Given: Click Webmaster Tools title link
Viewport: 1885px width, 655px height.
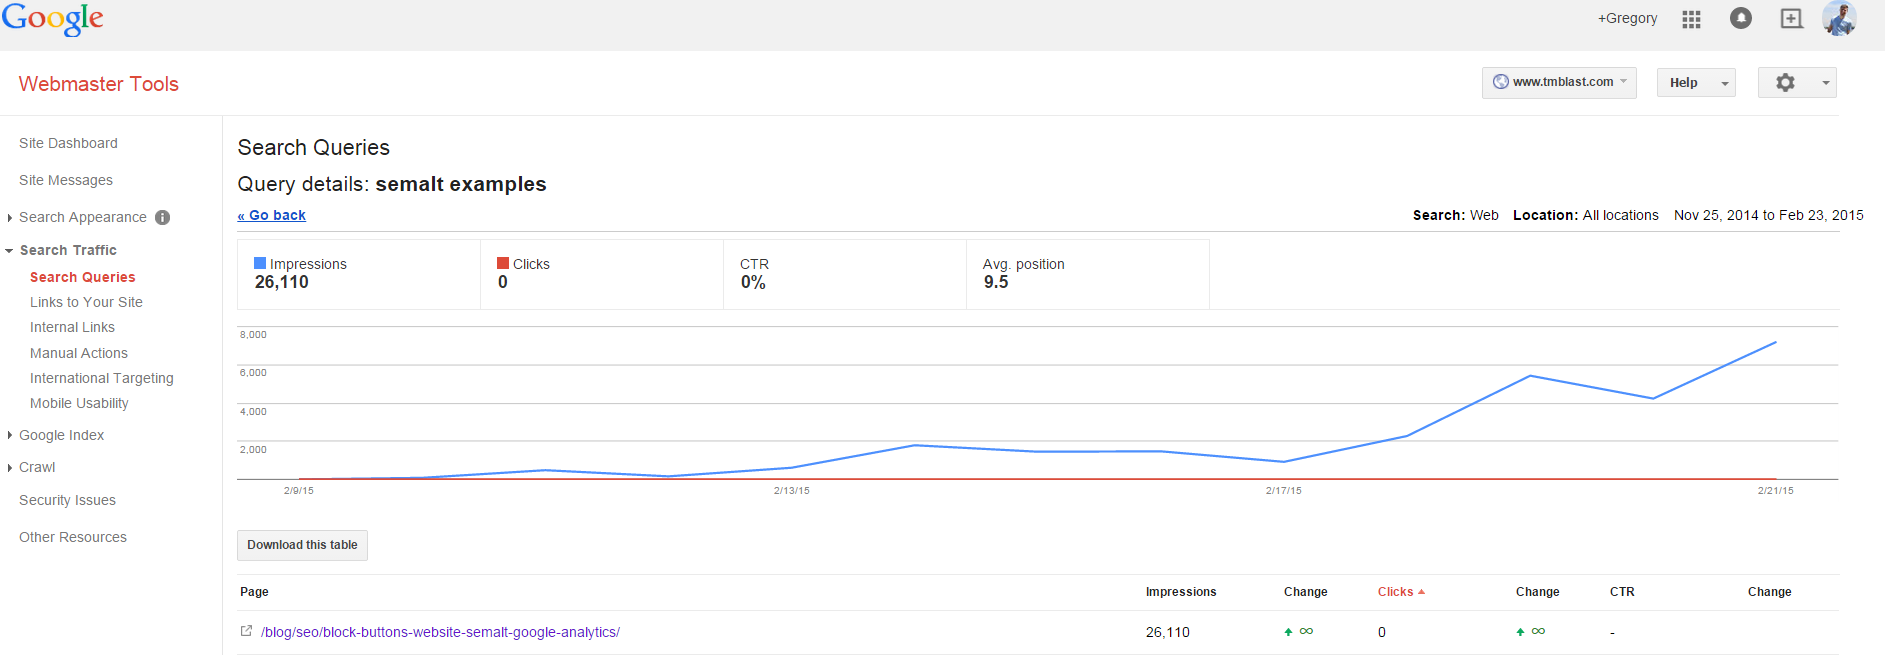Looking at the screenshot, I should [x=98, y=84].
